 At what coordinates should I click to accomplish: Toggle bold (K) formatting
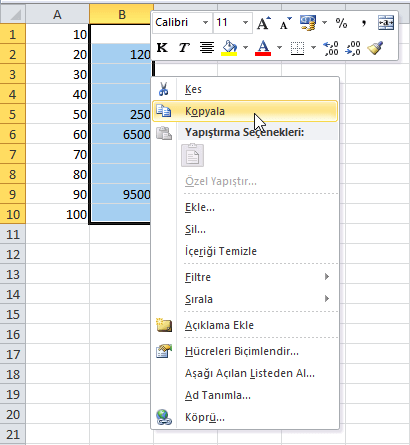point(162,48)
